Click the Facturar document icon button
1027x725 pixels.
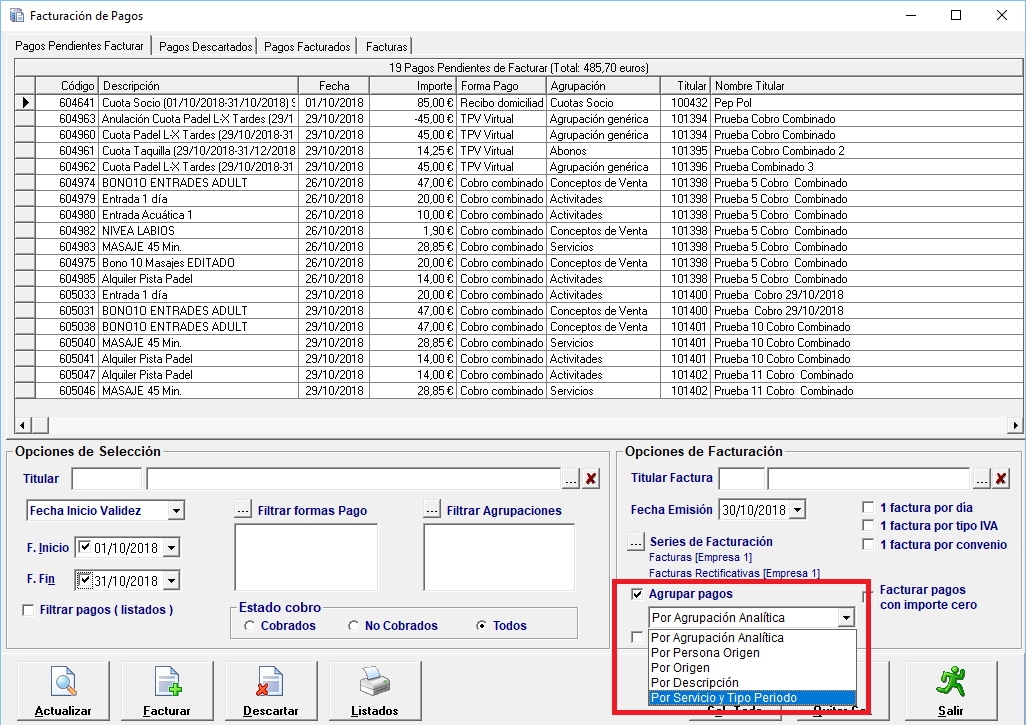click(x=167, y=692)
